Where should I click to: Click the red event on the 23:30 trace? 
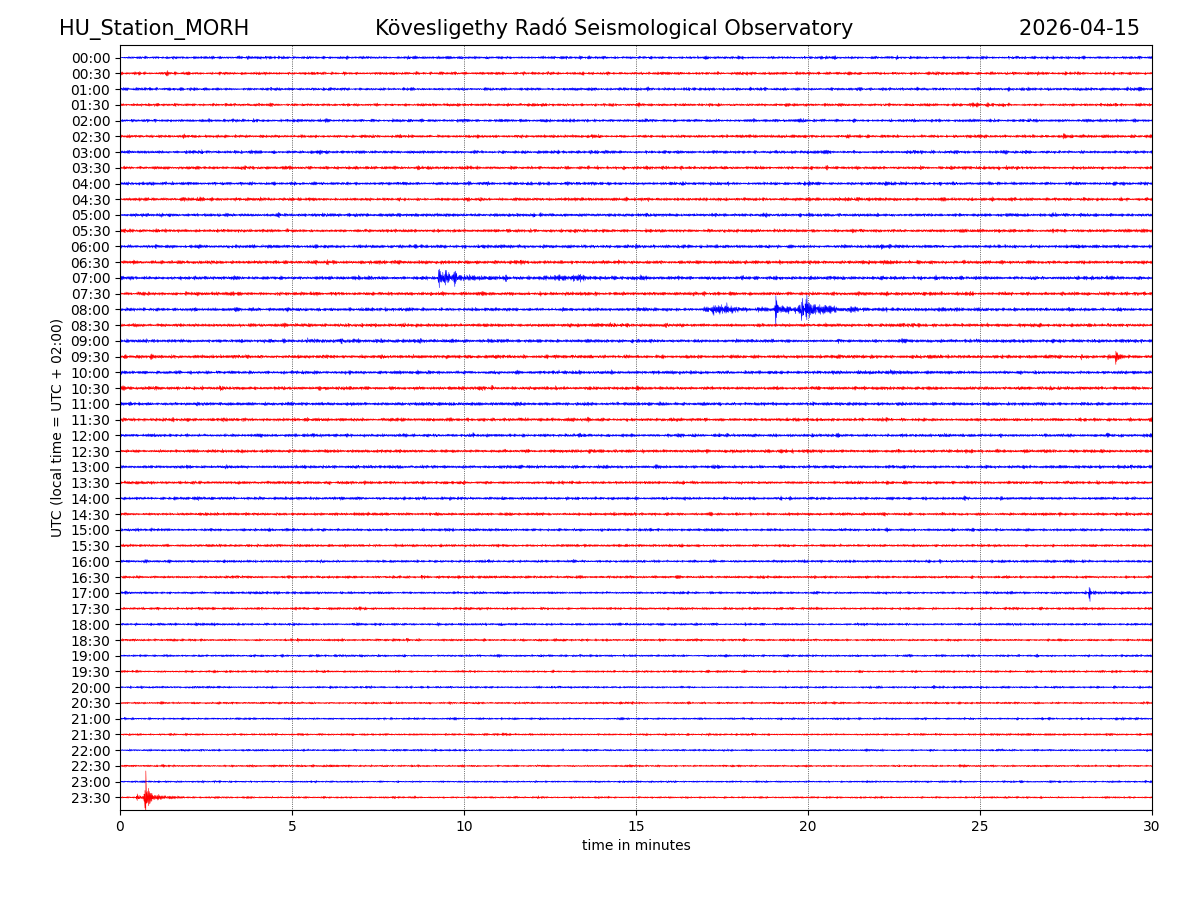[x=147, y=796]
